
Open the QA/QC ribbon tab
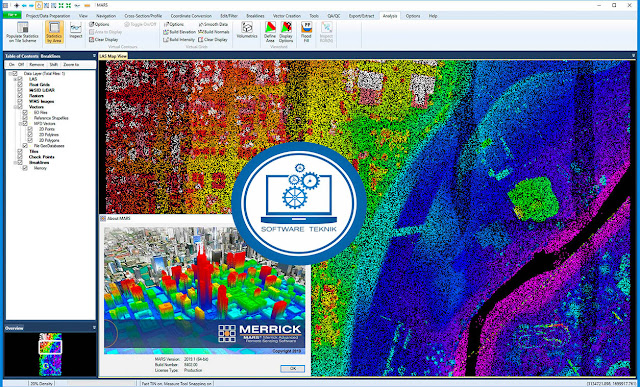pos(333,16)
